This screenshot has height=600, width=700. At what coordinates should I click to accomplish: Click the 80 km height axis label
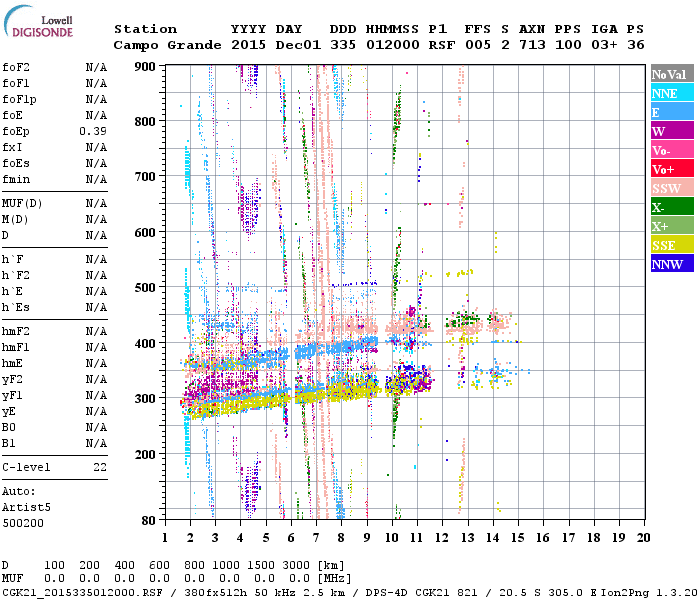149,521
